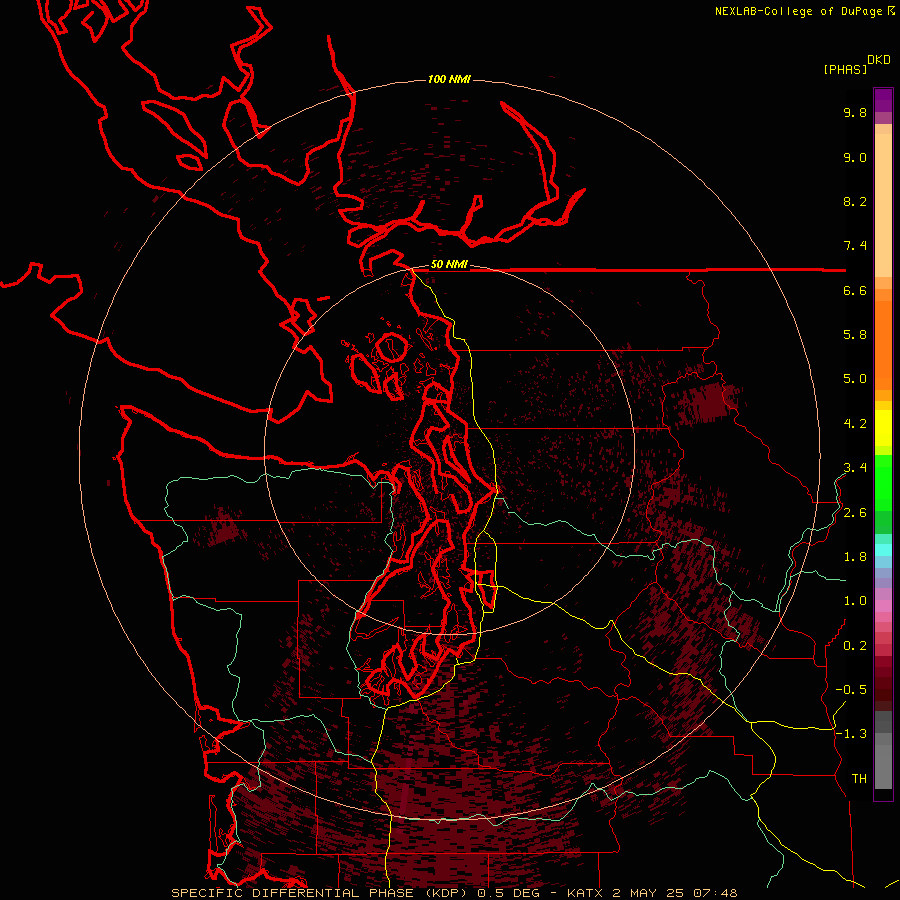Select the 5.8 legend value
Image resolution: width=900 pixels, height=900 pixels.
click(x=855, y=335)
